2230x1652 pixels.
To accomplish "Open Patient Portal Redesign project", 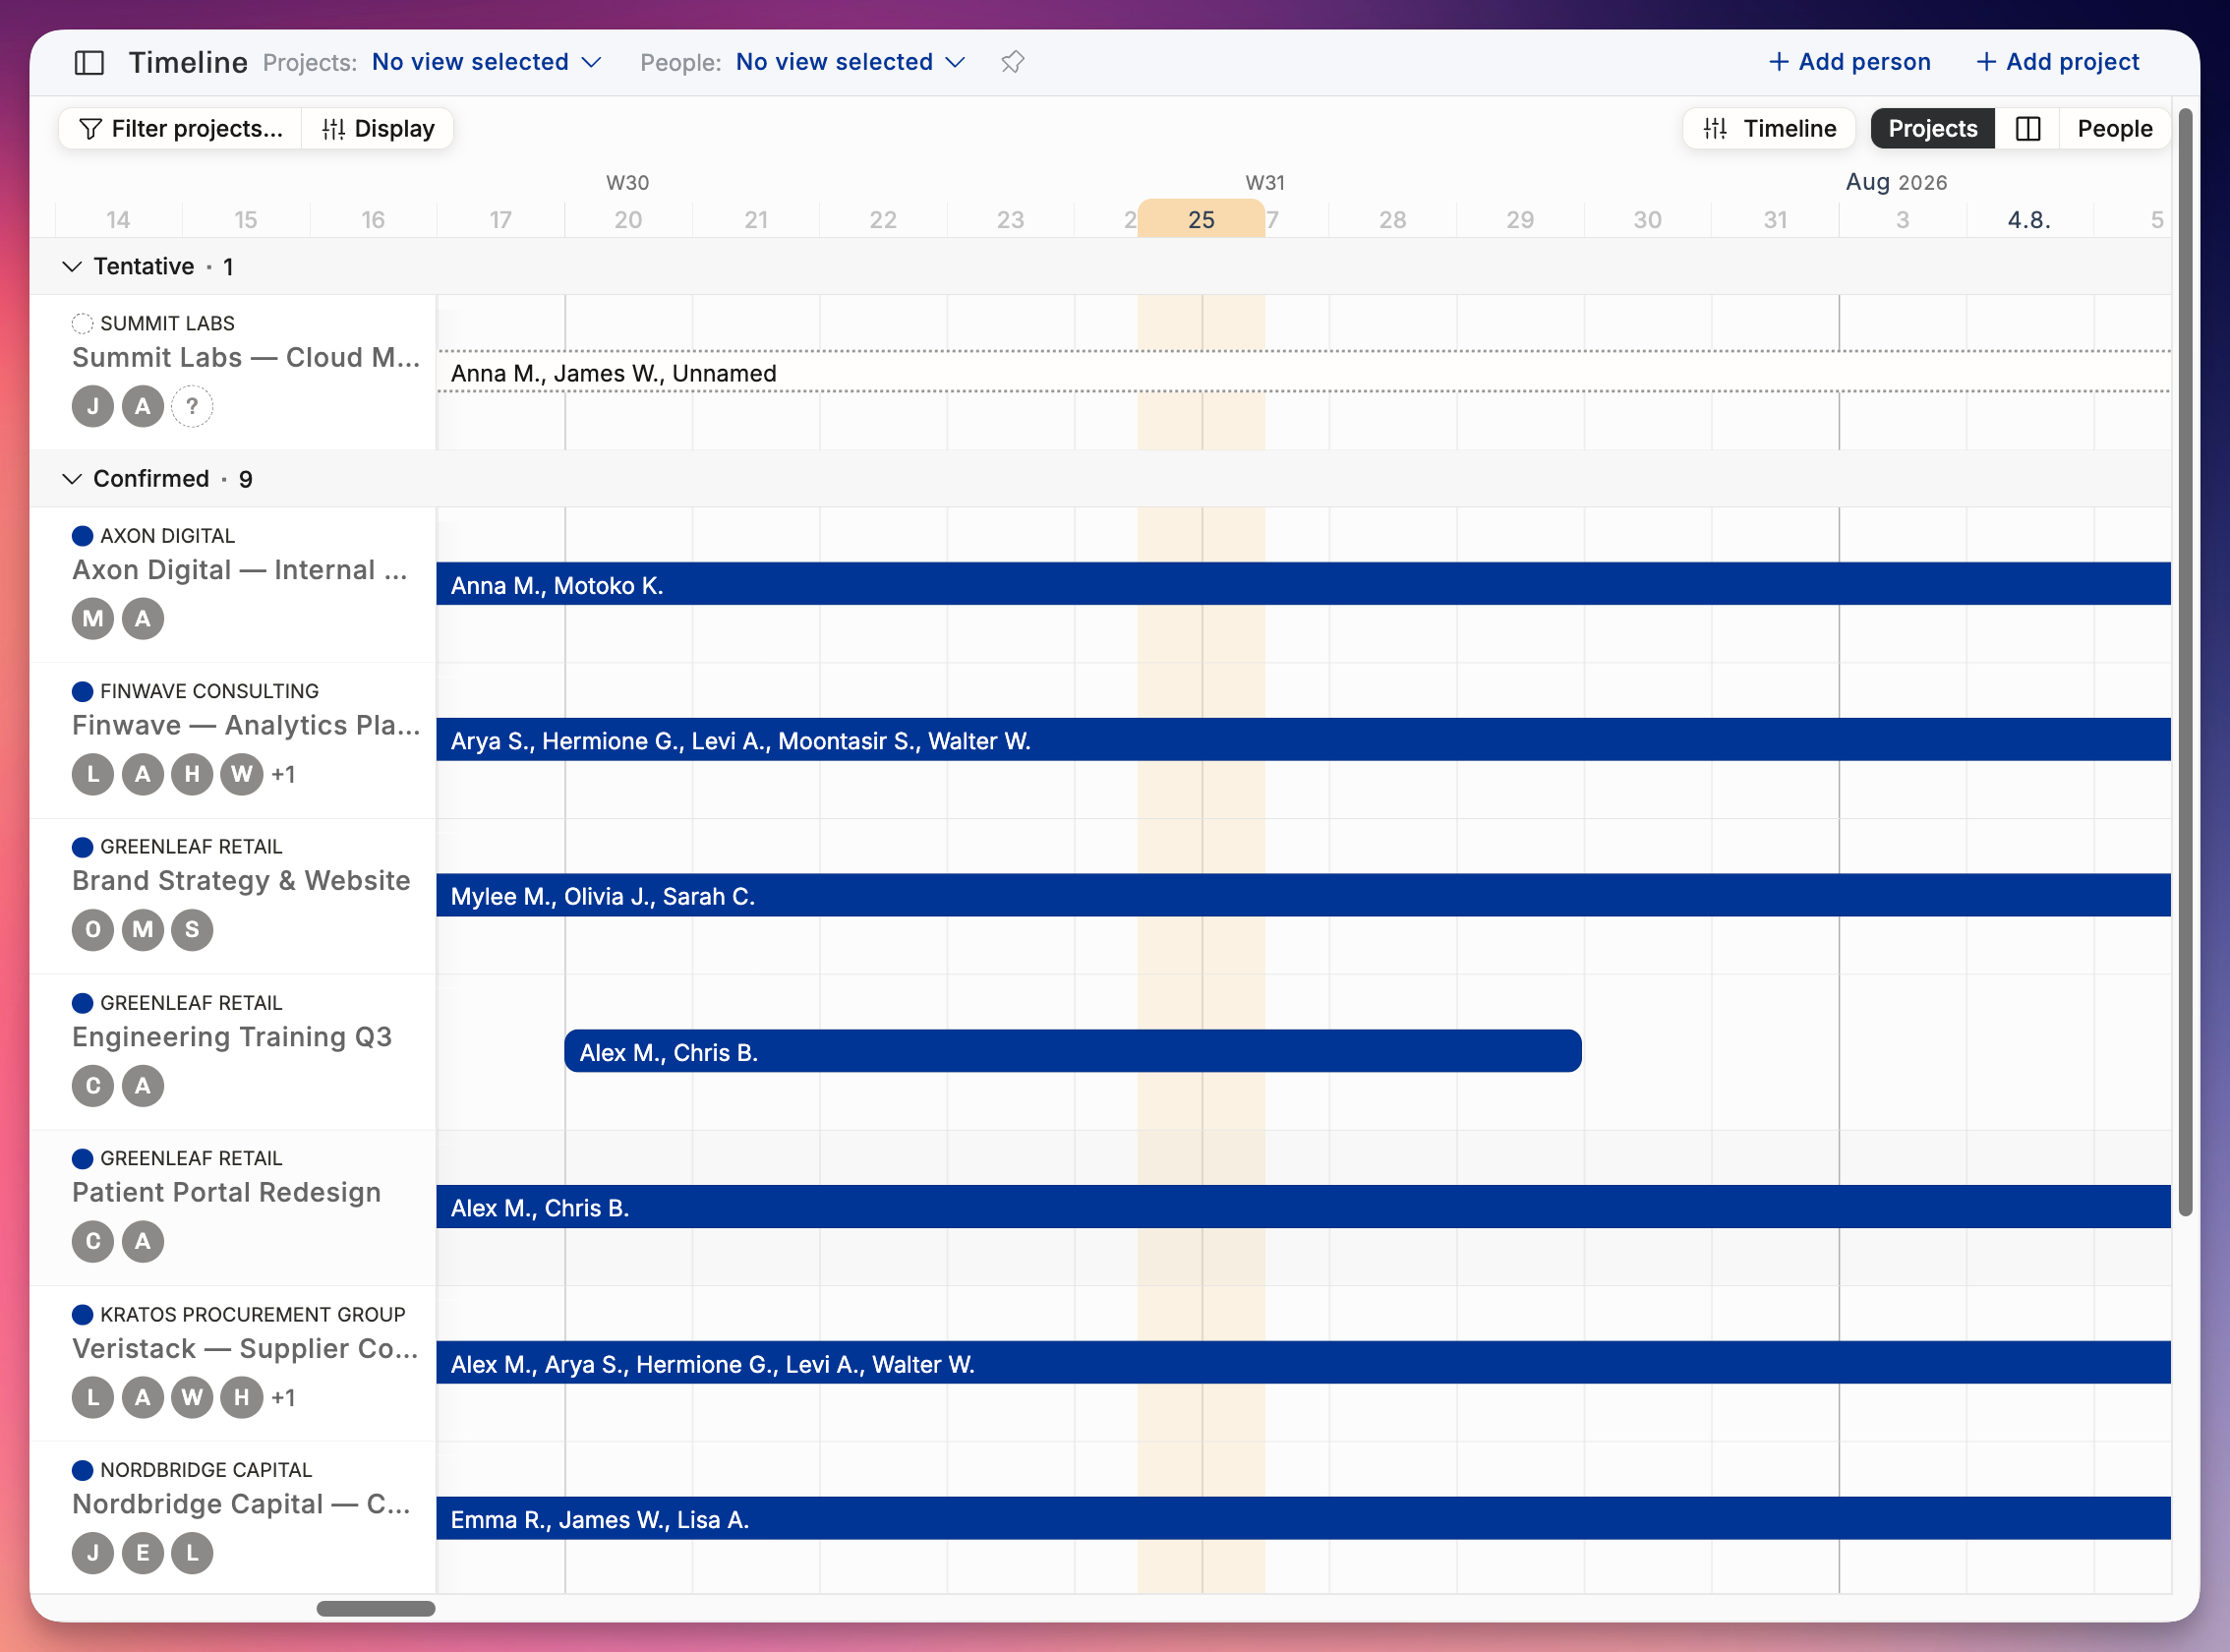I will [x=226, y=1193].
